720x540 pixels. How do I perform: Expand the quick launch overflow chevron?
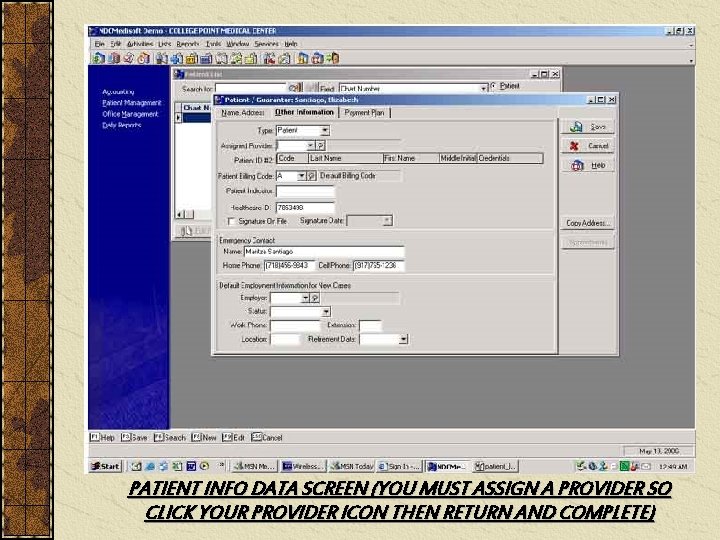pyautogui.click(x=221, y=464)
